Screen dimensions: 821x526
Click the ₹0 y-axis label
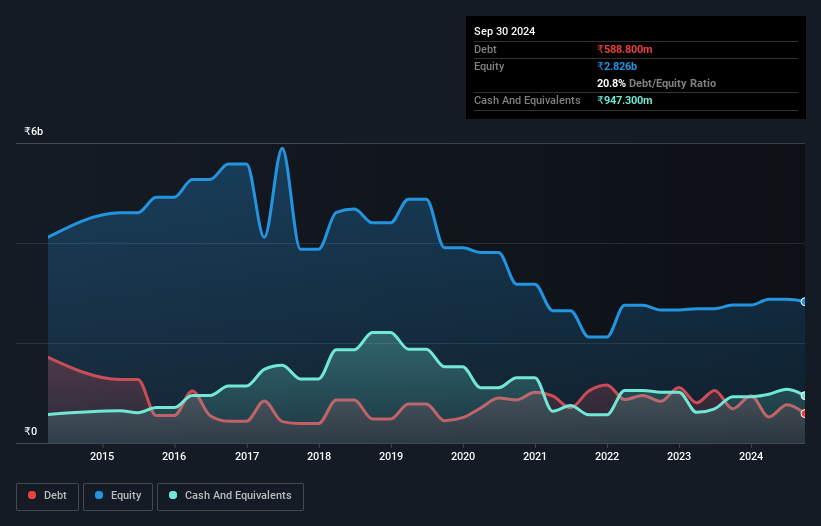[30, 432]
